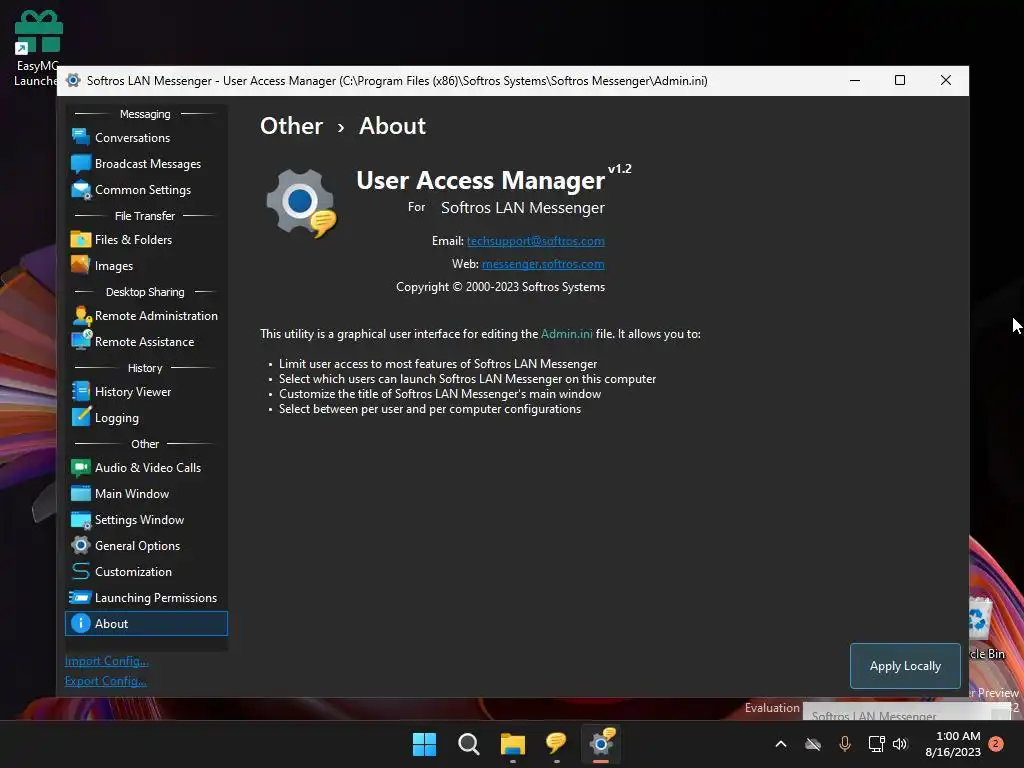
Task: Click the Customization S-shaped icon
Action: pos(80,571)
